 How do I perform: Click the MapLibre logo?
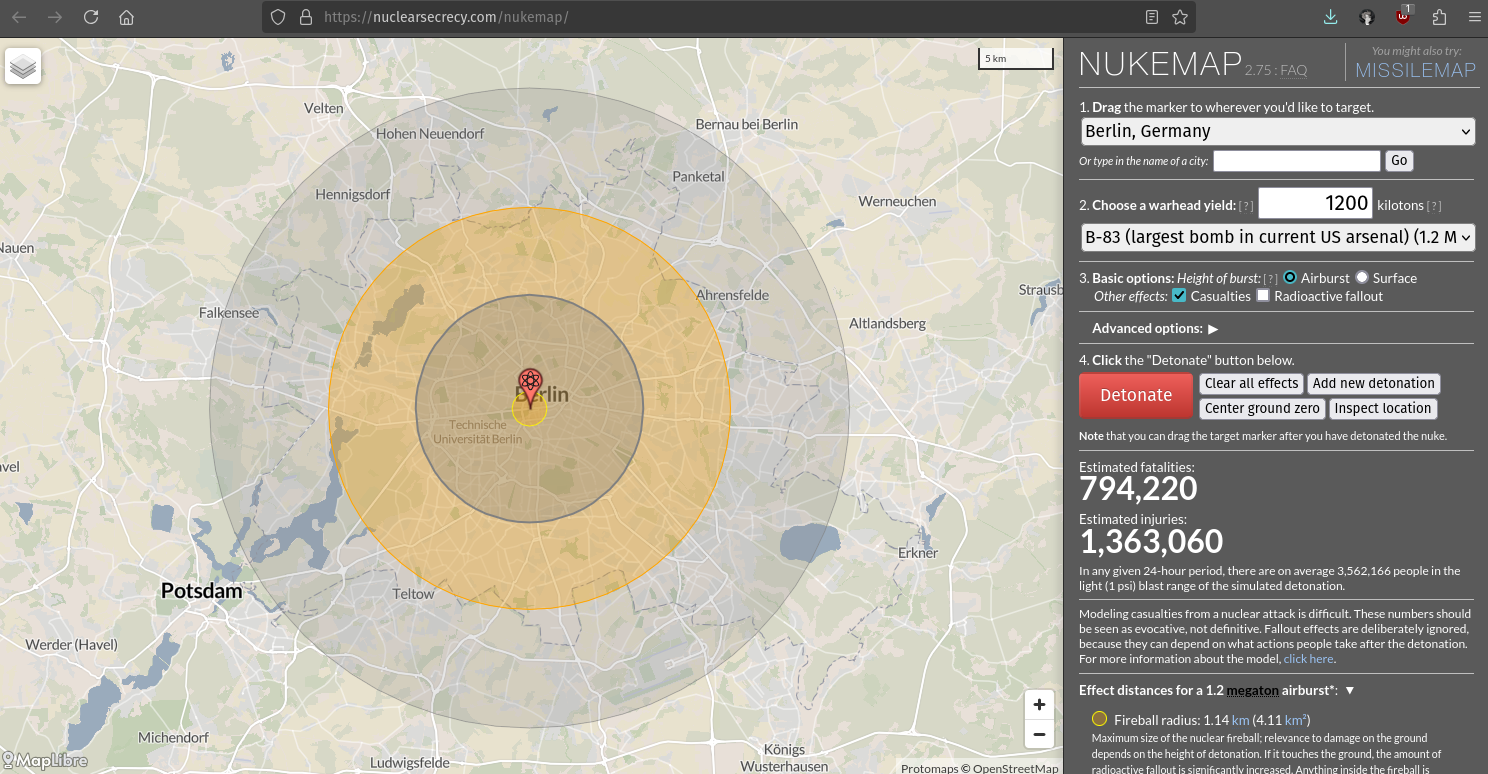tap(45, 761)
